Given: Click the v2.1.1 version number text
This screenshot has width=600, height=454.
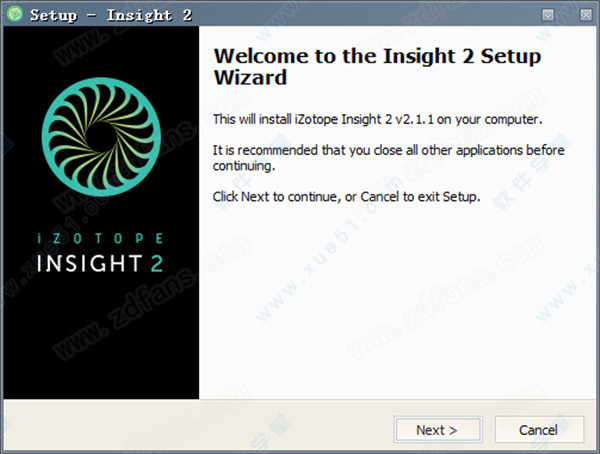Looking at the screenshot, I should (414, 119).
